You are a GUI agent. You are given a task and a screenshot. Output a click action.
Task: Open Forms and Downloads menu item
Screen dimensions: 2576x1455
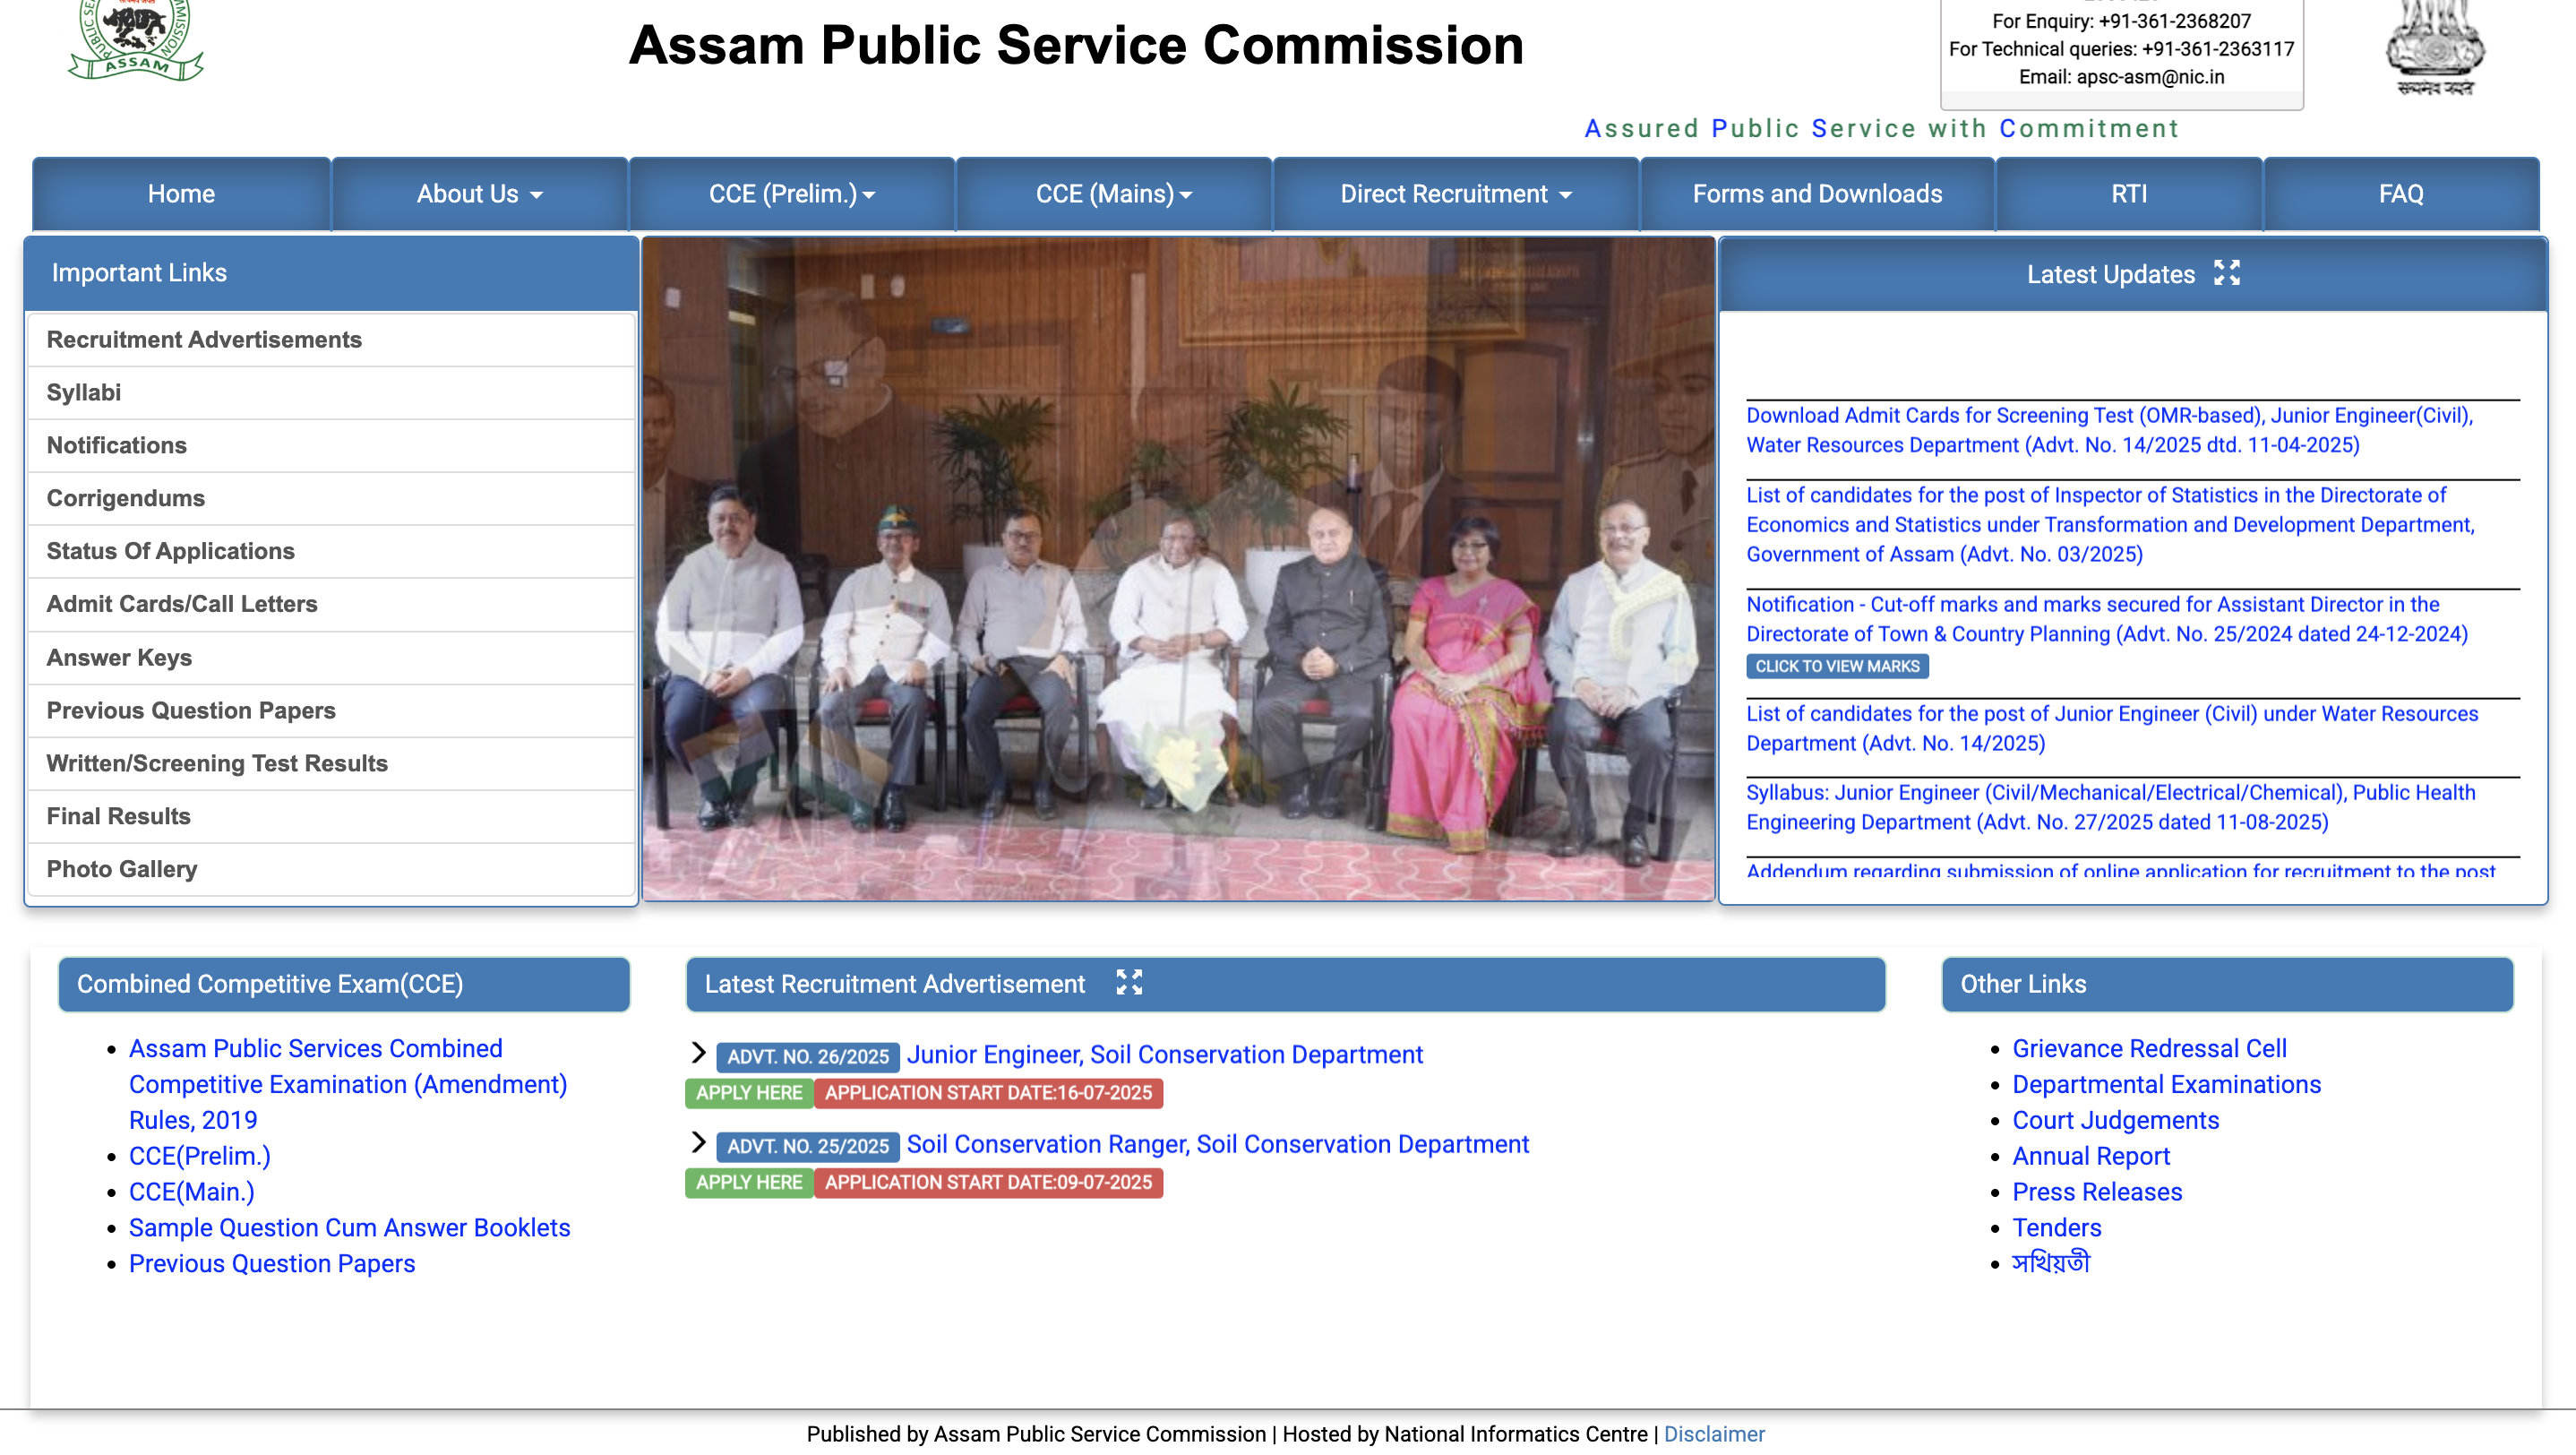tap(1816, 194)
